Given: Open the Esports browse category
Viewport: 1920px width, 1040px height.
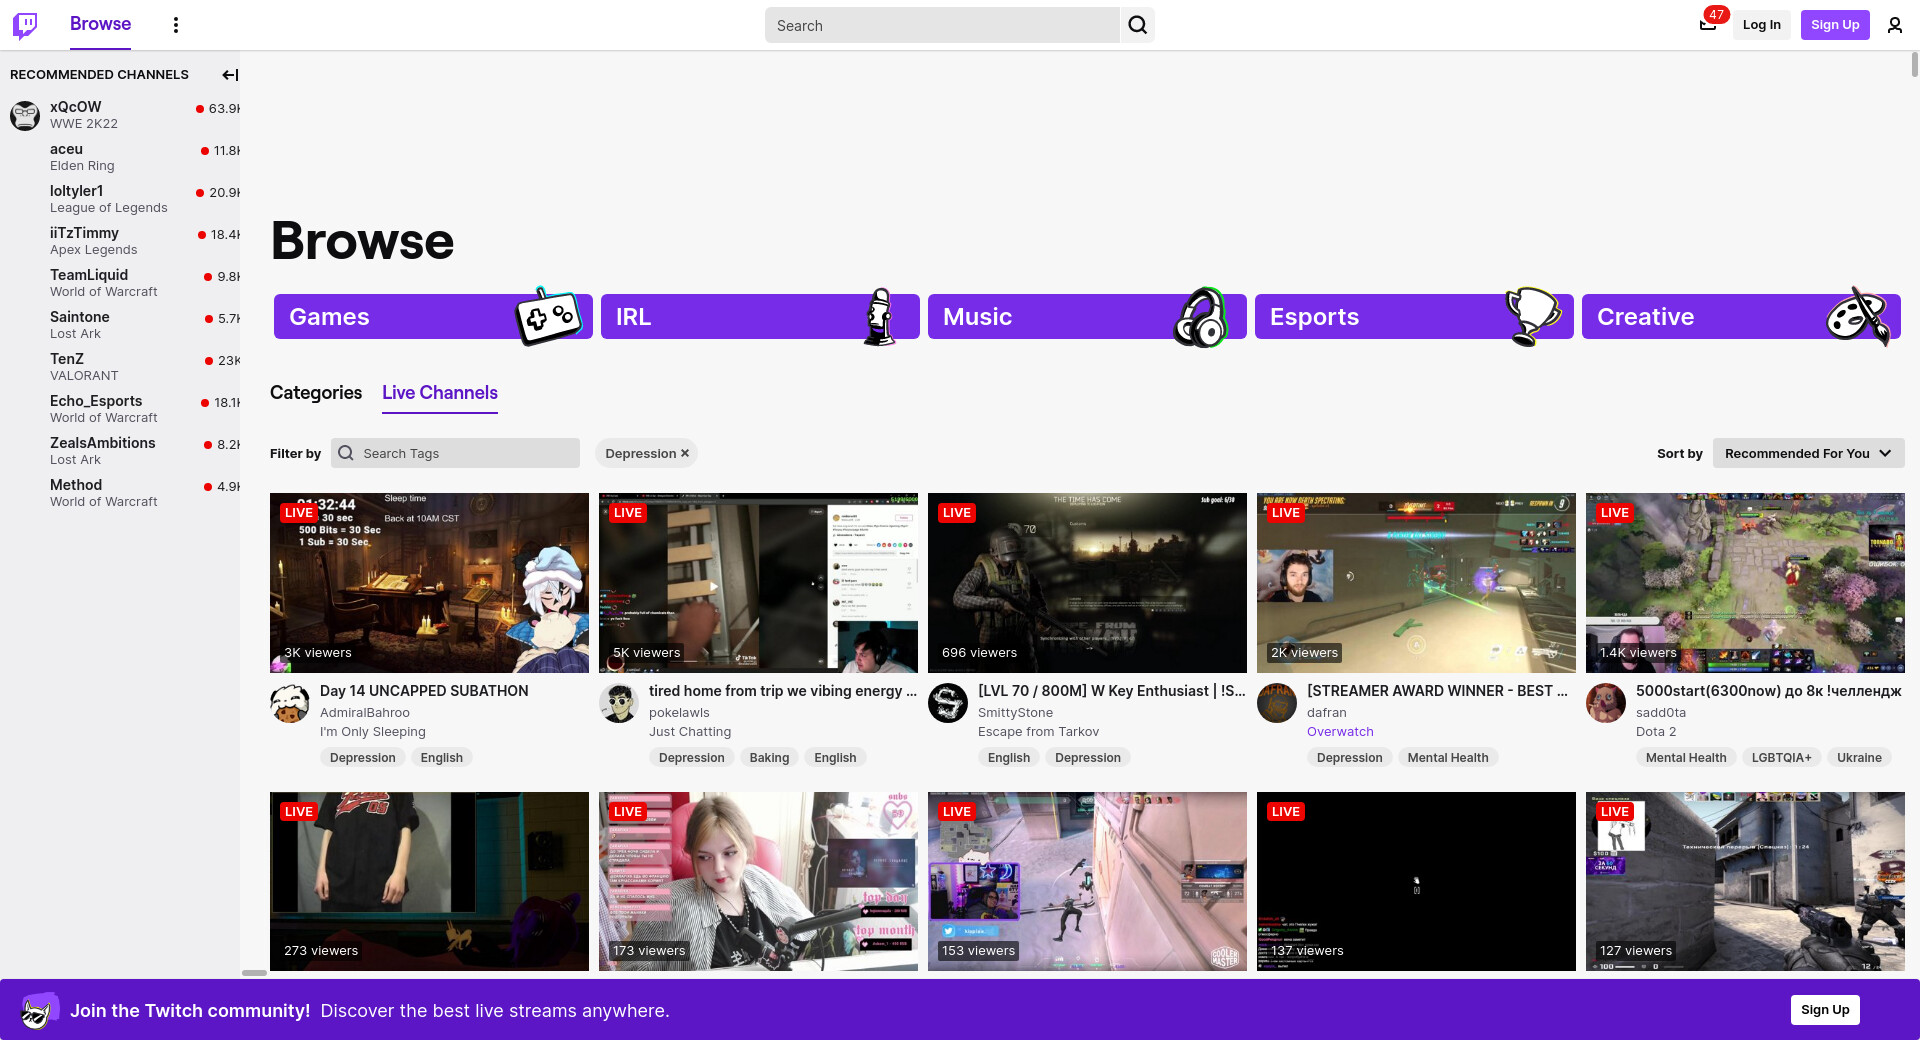Looking at the screenshot, I should click(x=1413, y=317).
